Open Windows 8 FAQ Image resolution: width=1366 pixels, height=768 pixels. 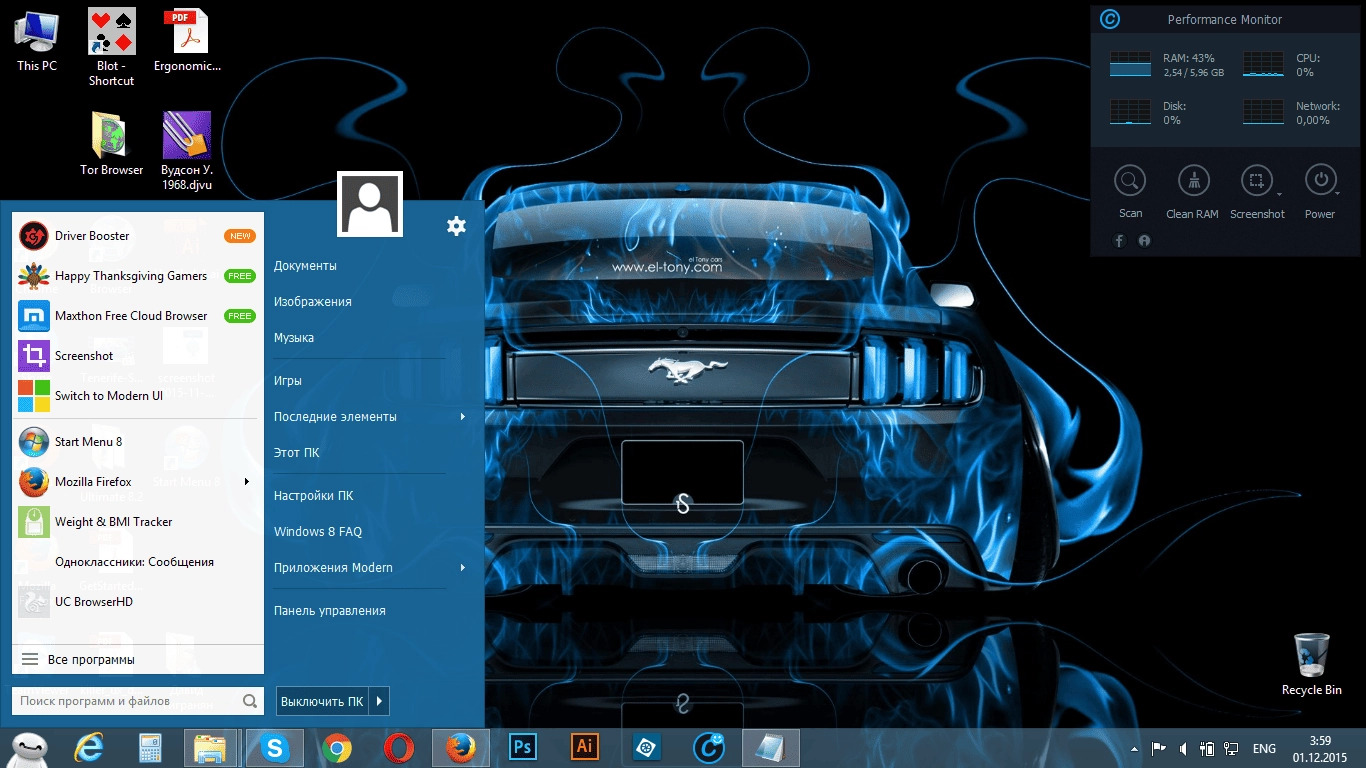pos(318,532)
